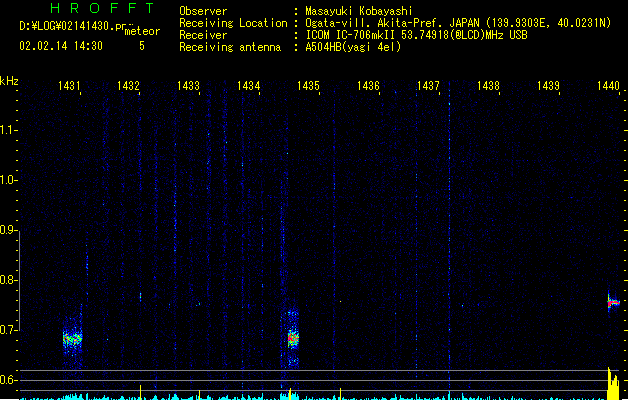The width and height of the screenshot is (629, 400).
Task: Click time axis marker 1439
Action: coord(548,86)
